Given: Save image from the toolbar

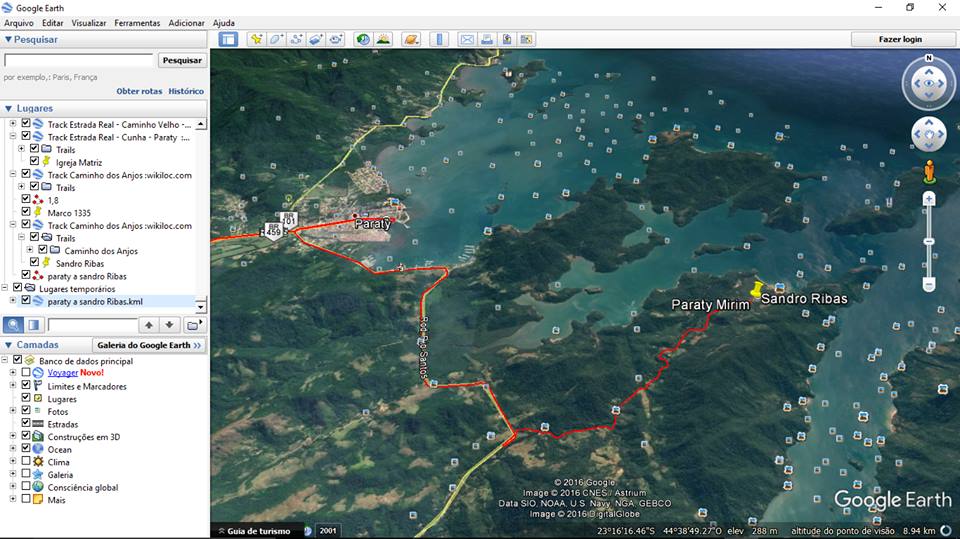Looking at the screenshot, I should click(x=507, y=39).
